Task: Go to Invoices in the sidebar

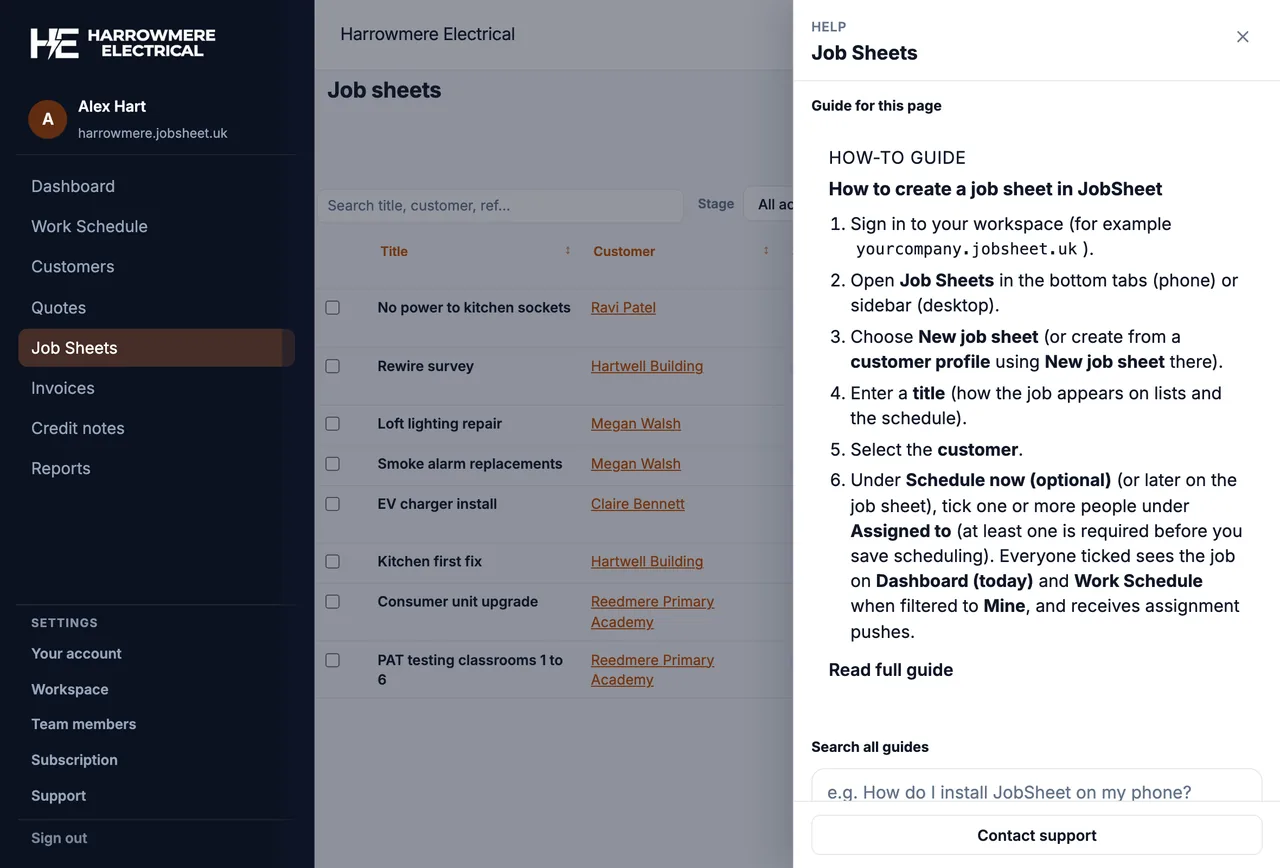Action: point(63,388)
